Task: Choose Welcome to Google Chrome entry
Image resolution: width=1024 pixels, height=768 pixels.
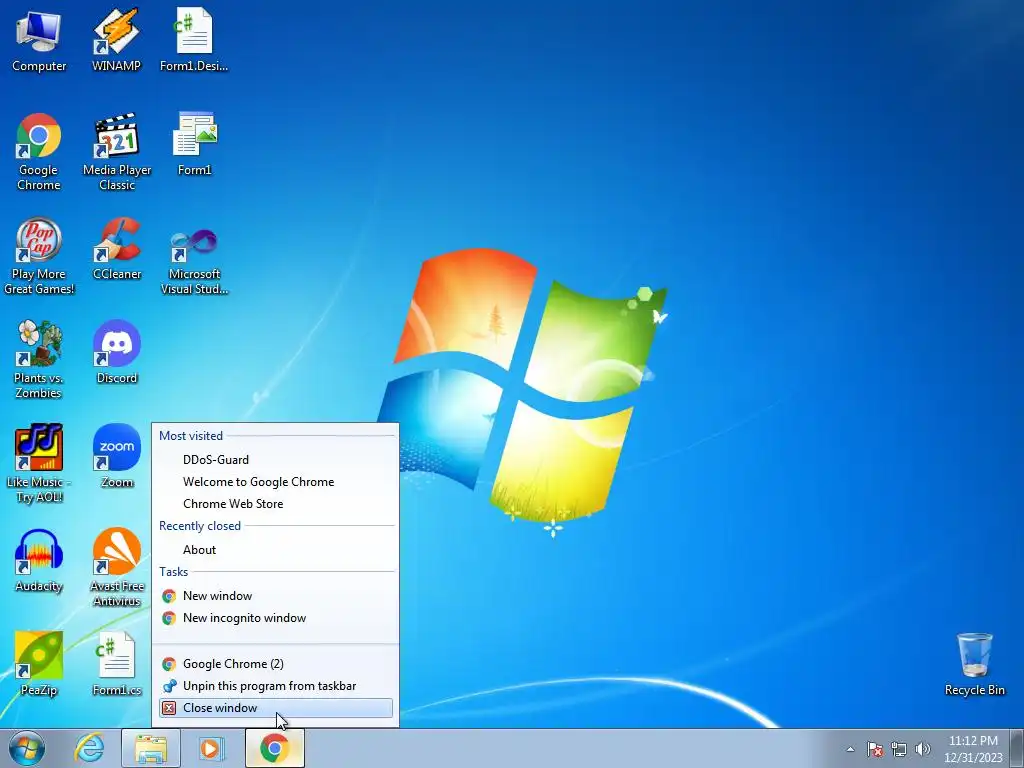Action: pyautogui.click(x=276, y=482)
